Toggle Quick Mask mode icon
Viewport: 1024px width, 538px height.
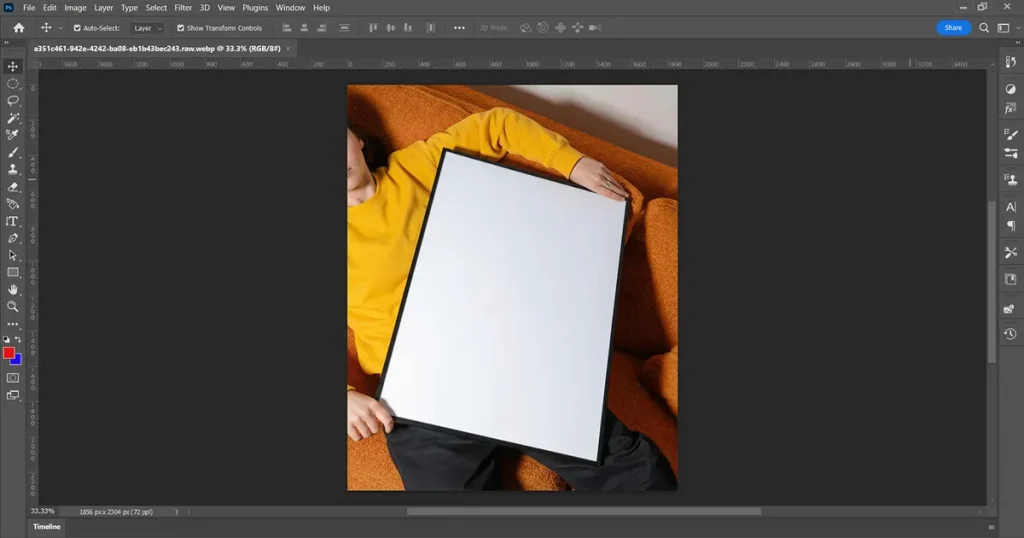pyautogui.click(x=13, y=378)
